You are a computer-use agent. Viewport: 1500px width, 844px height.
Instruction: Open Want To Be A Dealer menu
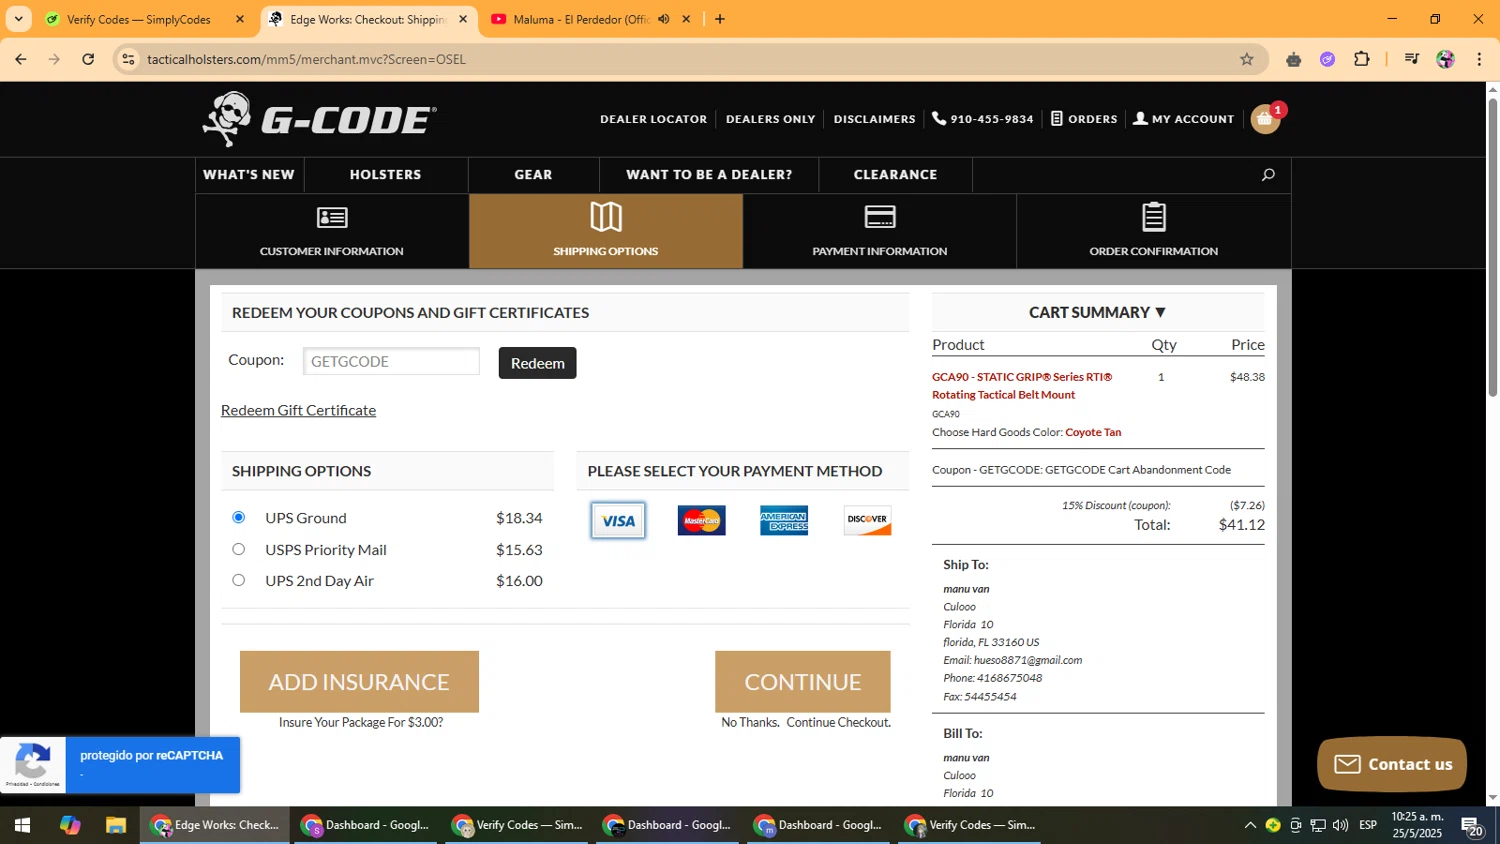click(709, 175)
